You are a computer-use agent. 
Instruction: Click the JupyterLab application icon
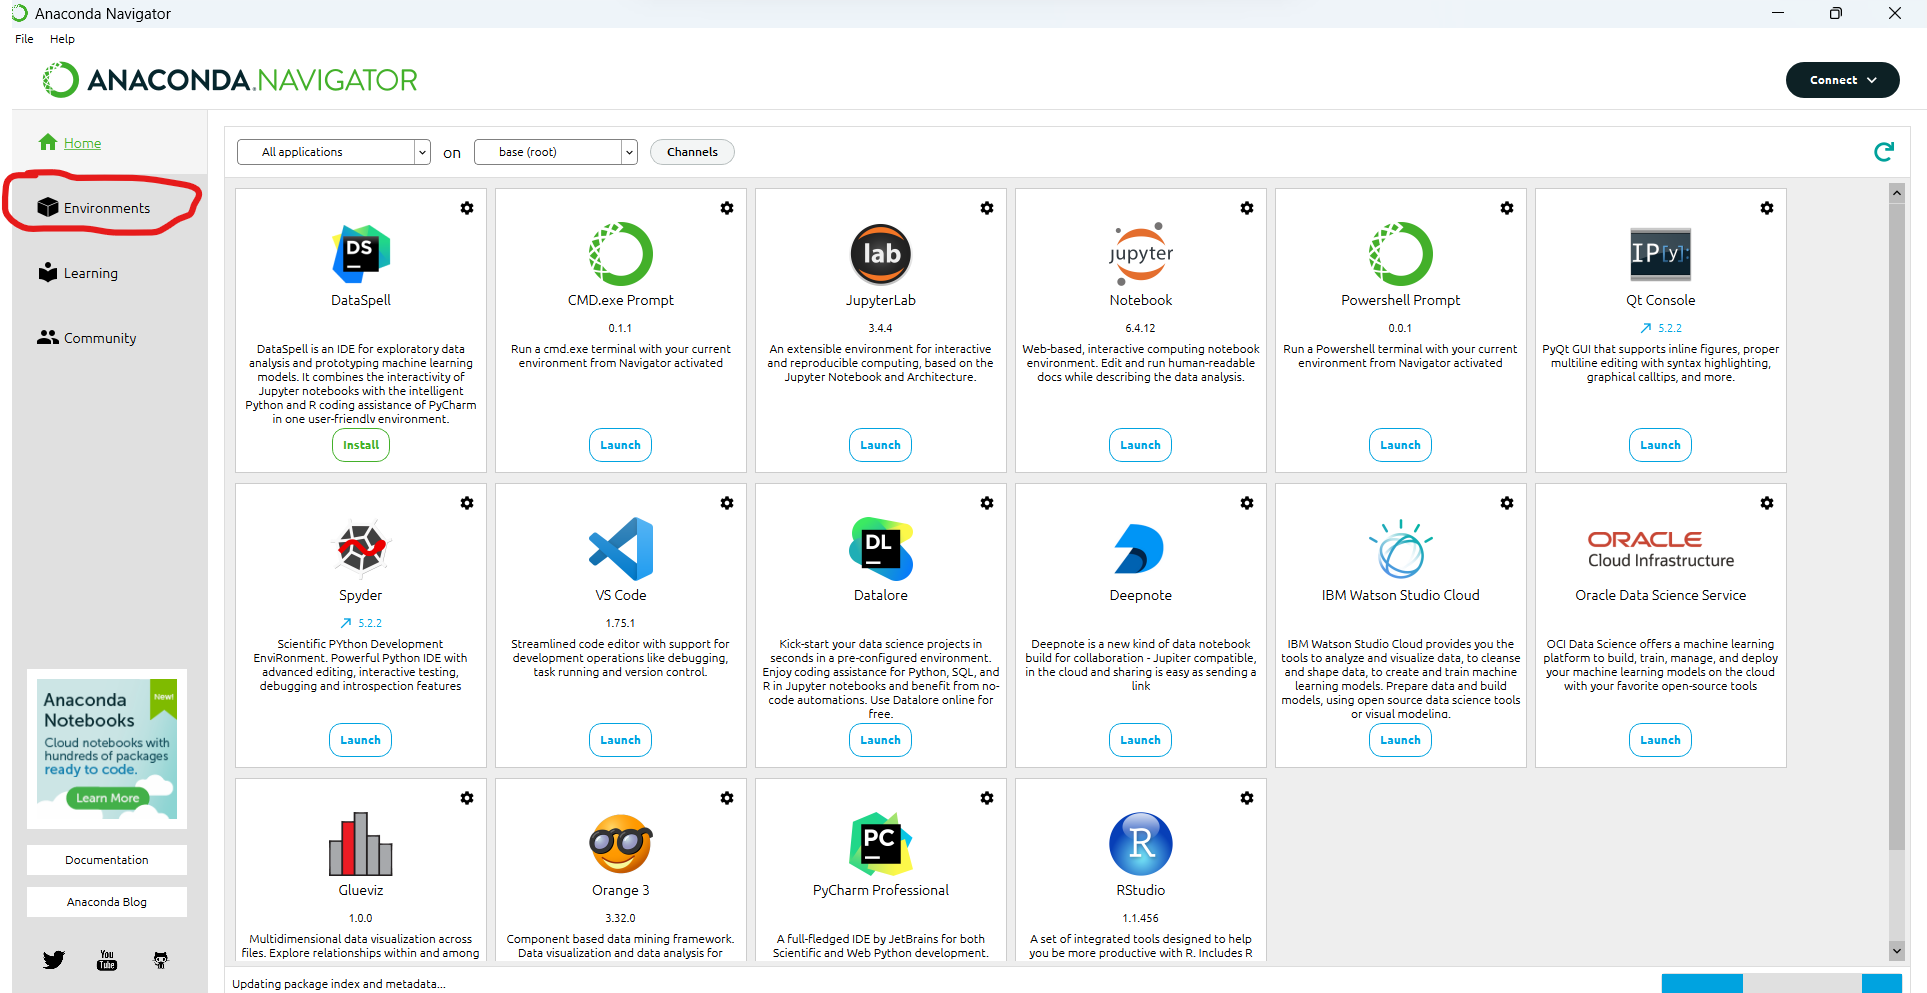coord(880,254)
